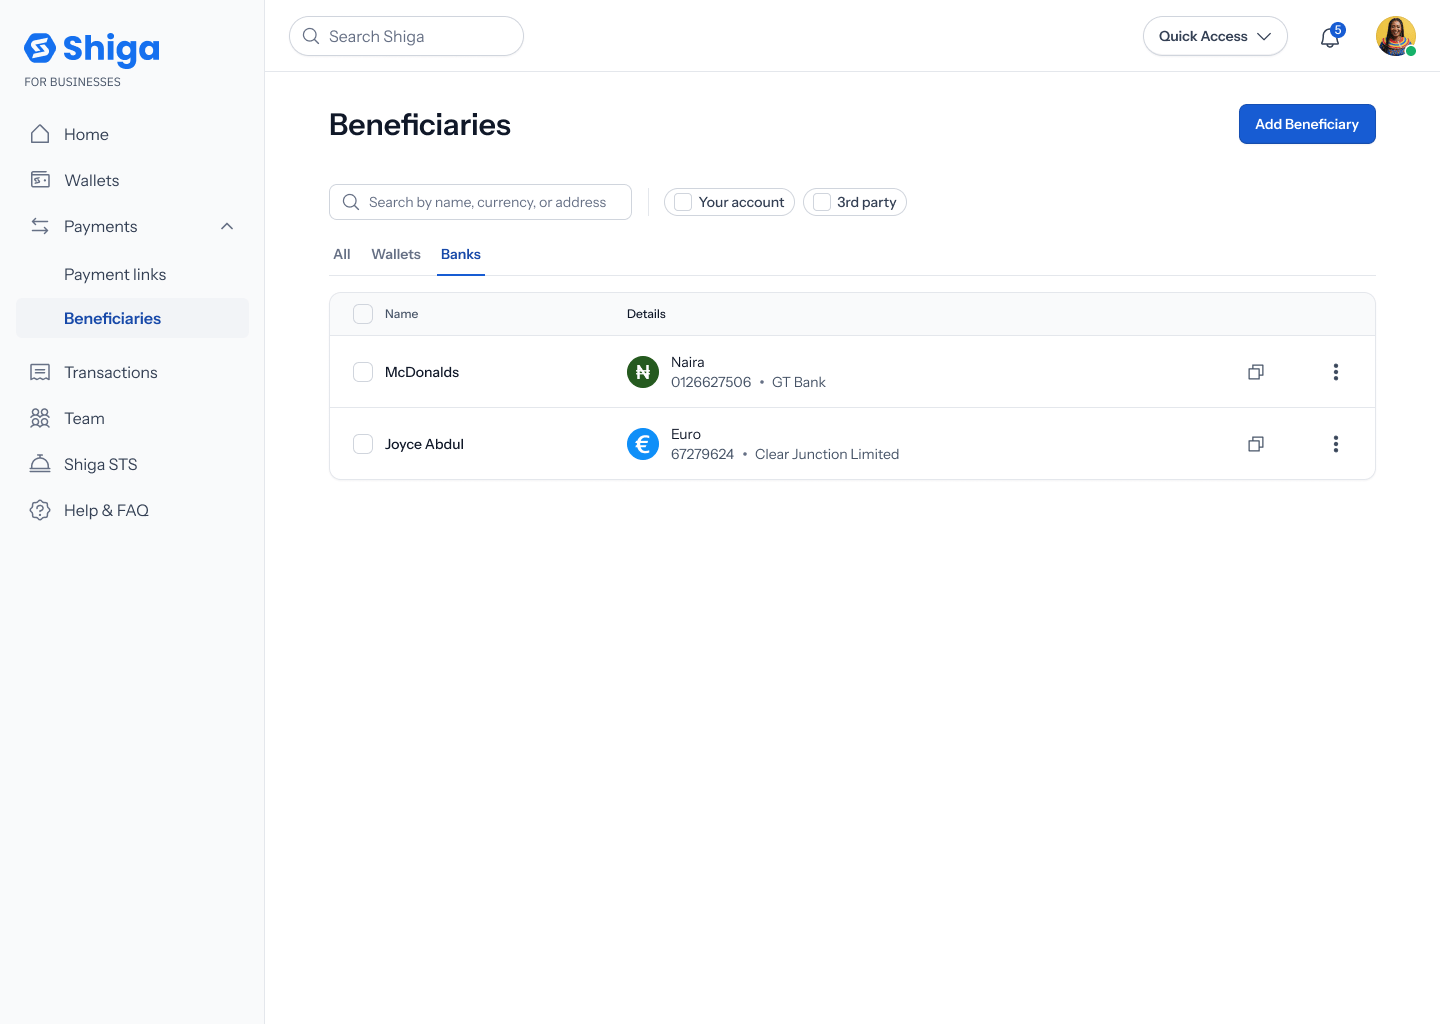Focus the Search Shiga field
1440x1024 pixels.
406,36
